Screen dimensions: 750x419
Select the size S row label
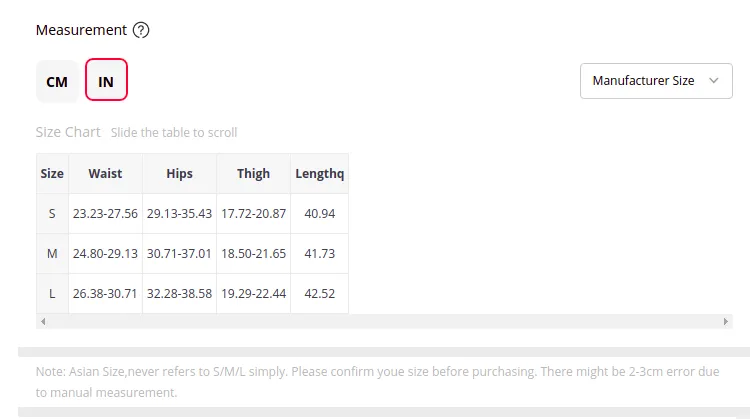(52, 213)
